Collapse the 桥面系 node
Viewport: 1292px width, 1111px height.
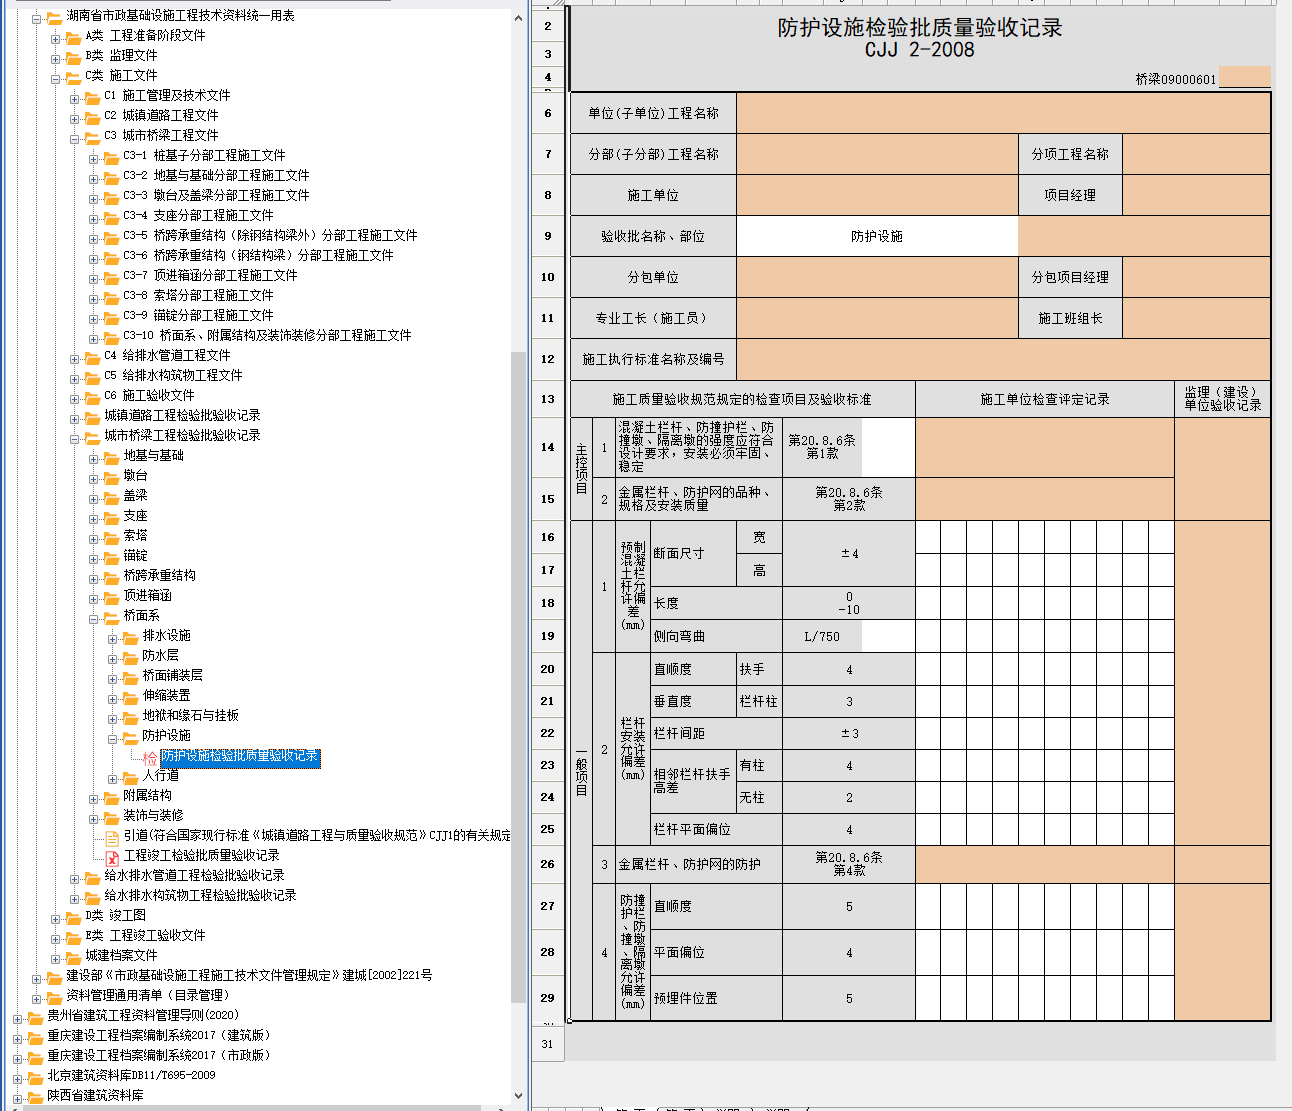pos(94,618)
